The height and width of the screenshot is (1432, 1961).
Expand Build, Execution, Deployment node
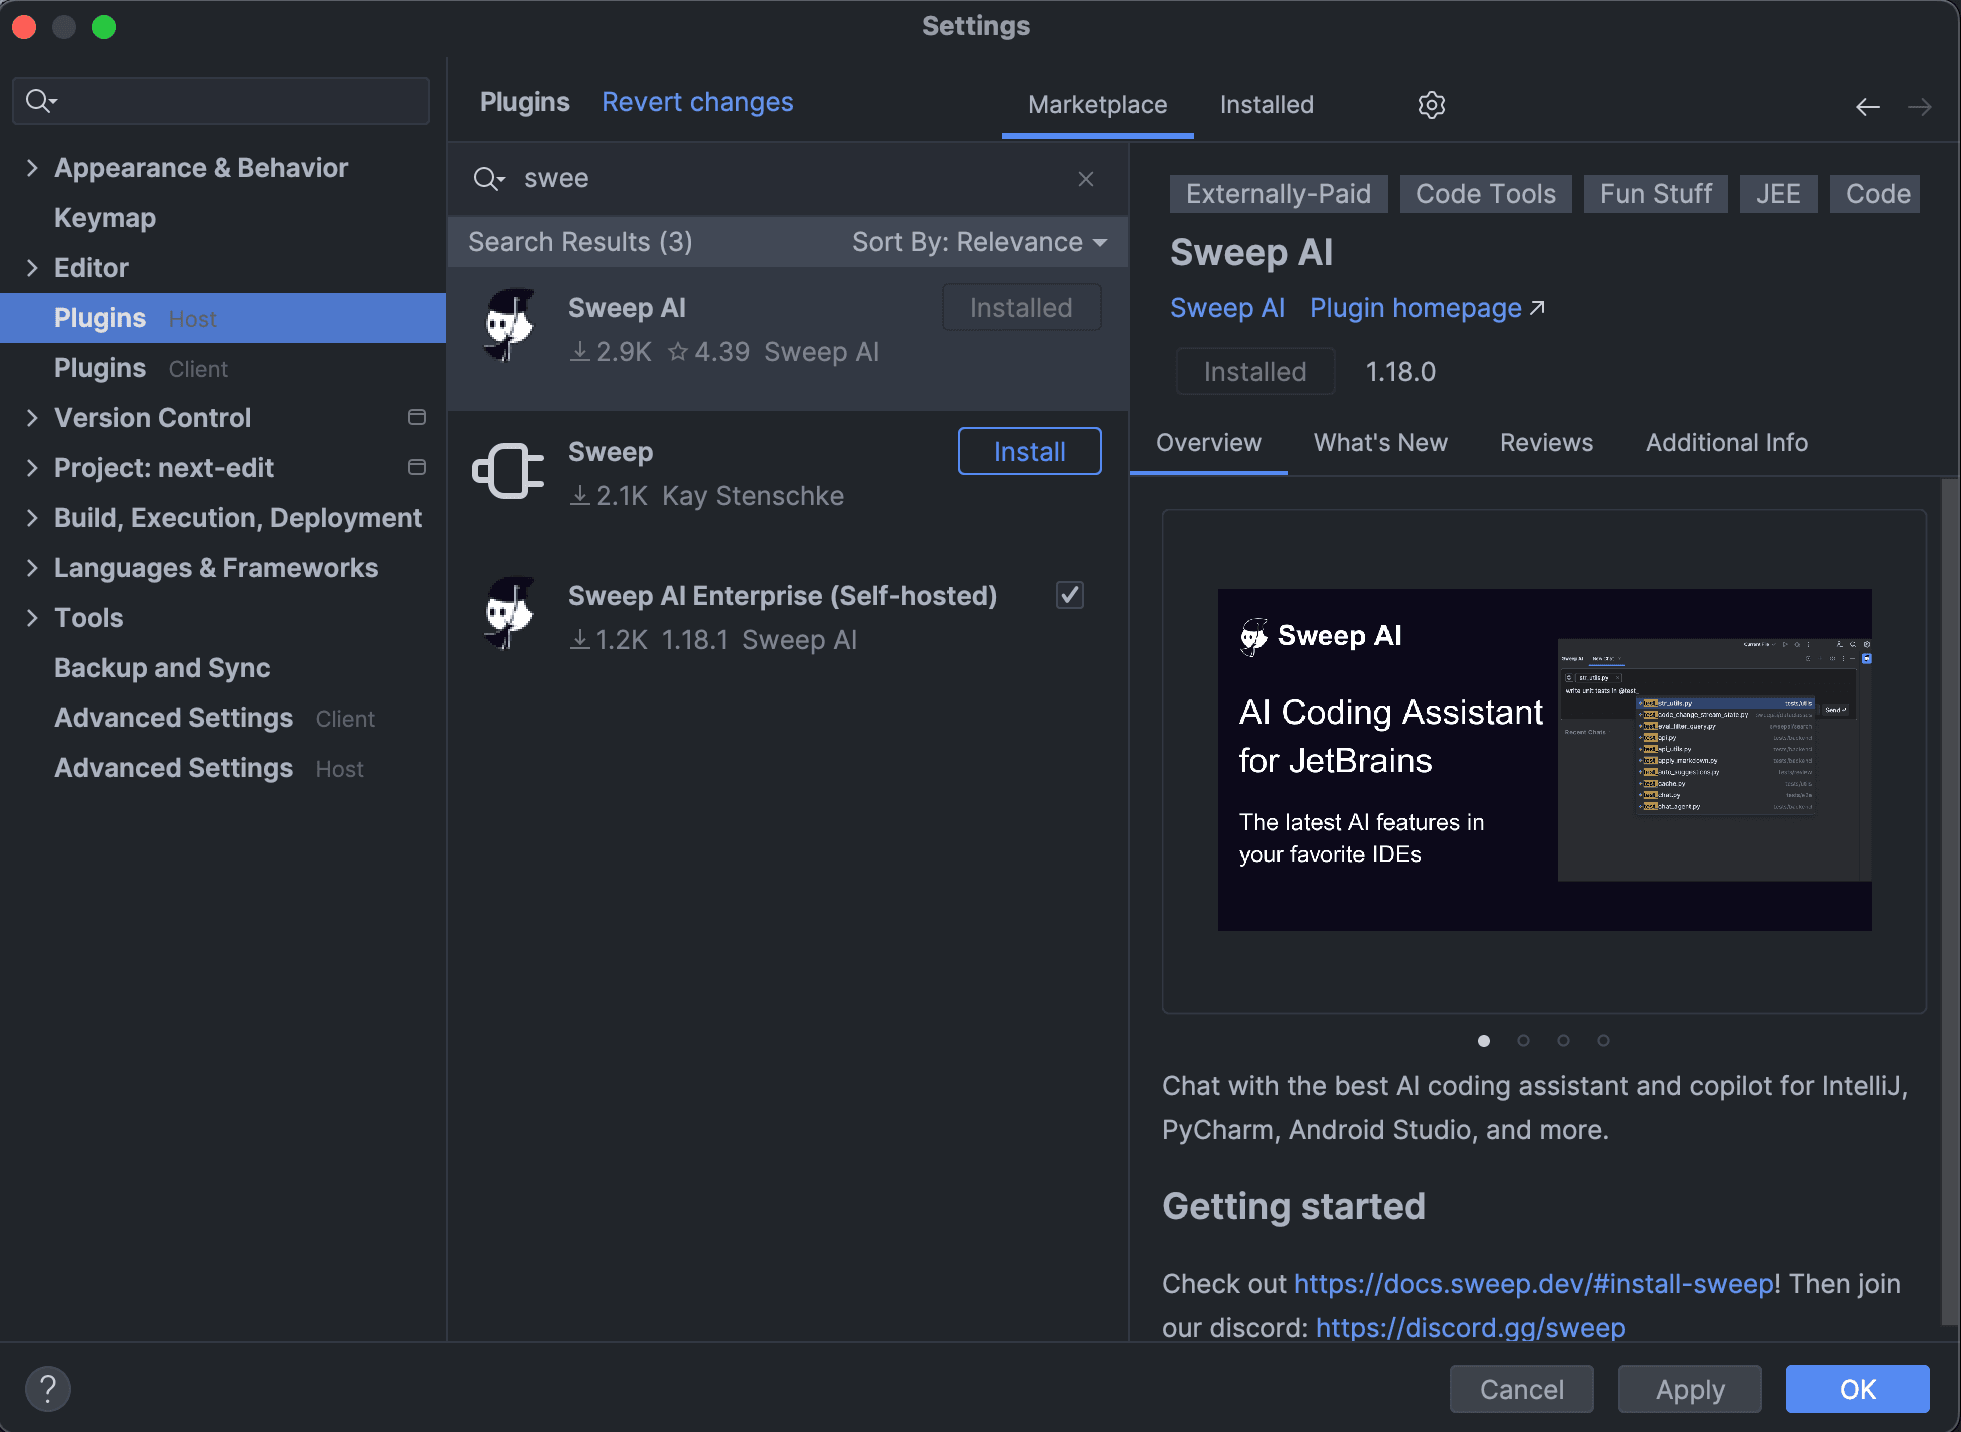[32, 518]
